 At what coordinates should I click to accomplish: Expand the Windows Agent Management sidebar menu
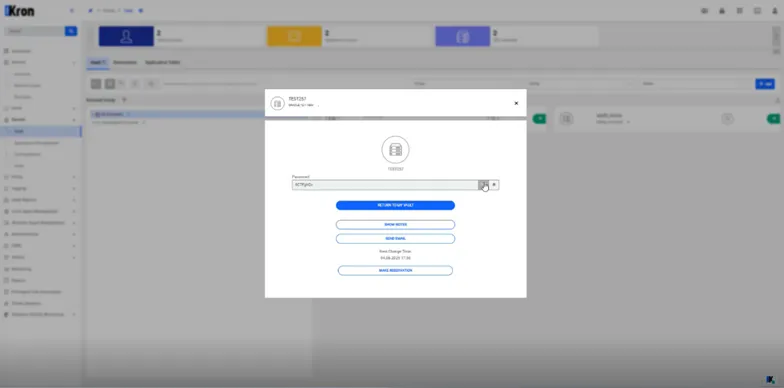[x=40, y=223]
